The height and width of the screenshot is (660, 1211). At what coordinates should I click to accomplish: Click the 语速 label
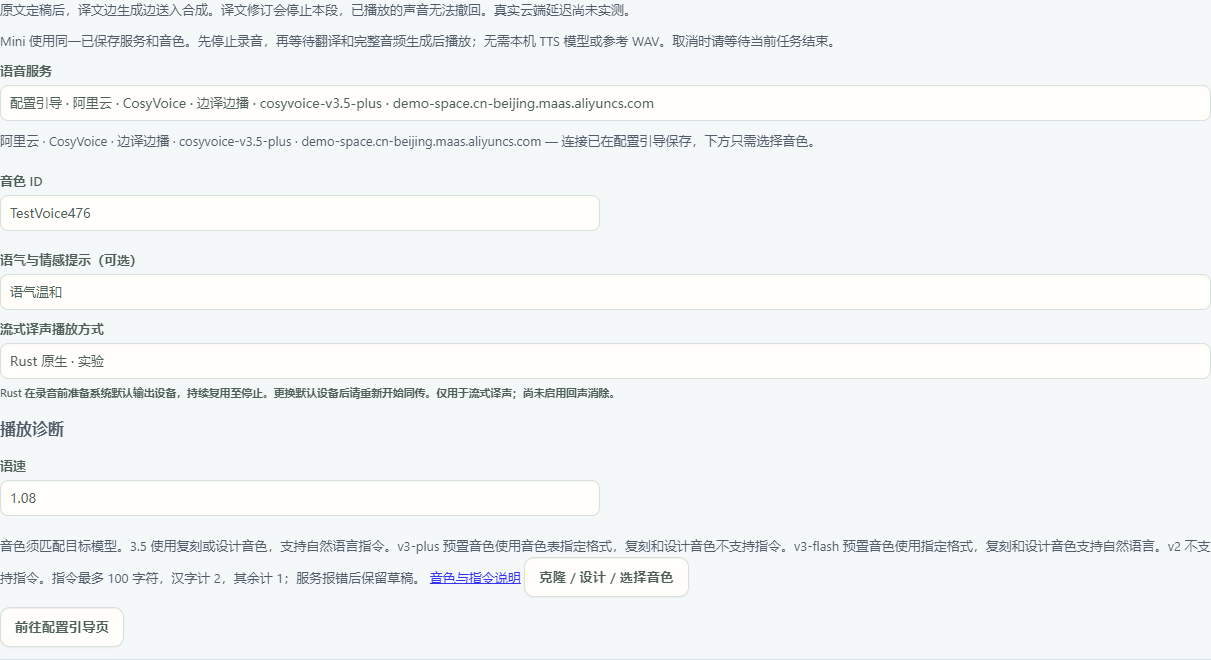(x=13, y=466)
